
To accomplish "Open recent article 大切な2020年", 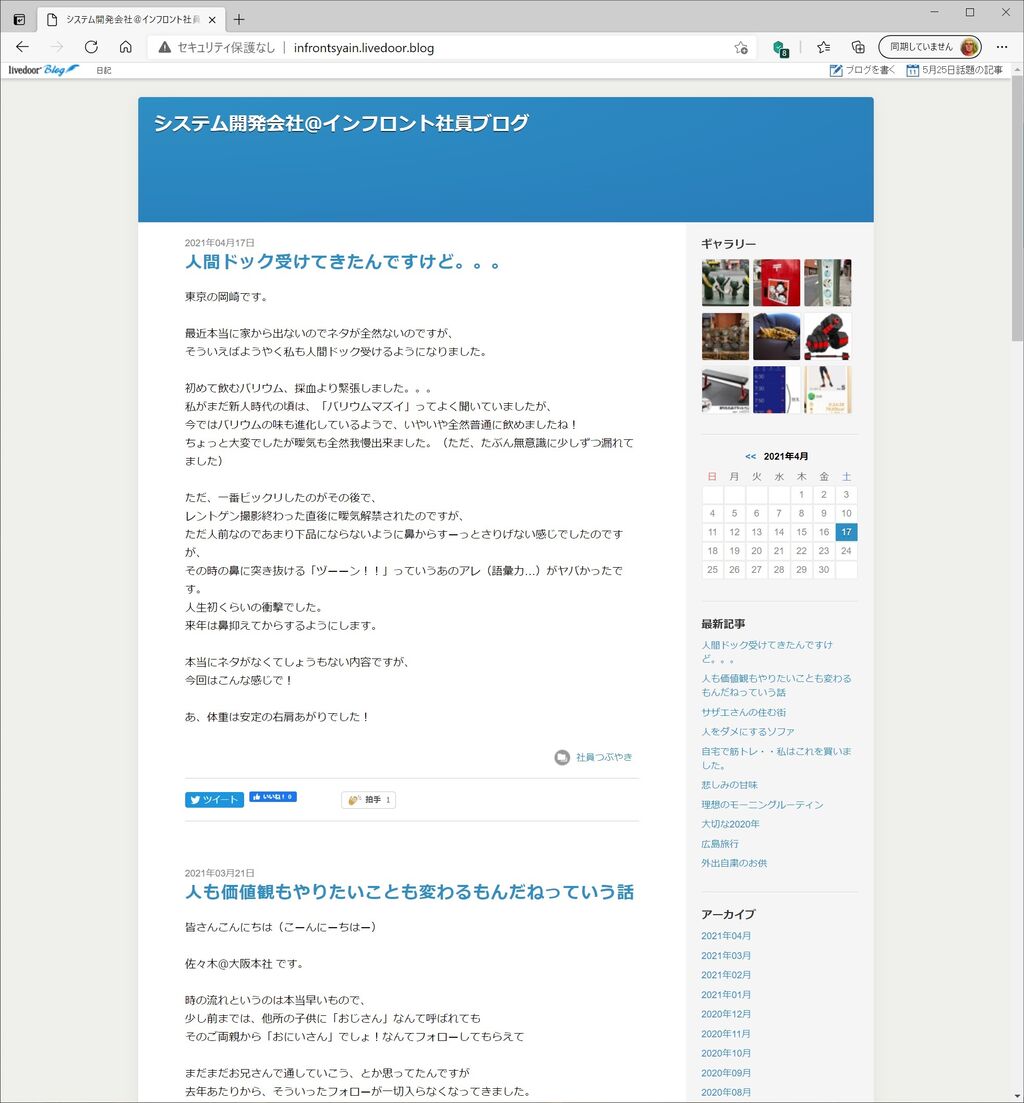I will tap(730, 824).
